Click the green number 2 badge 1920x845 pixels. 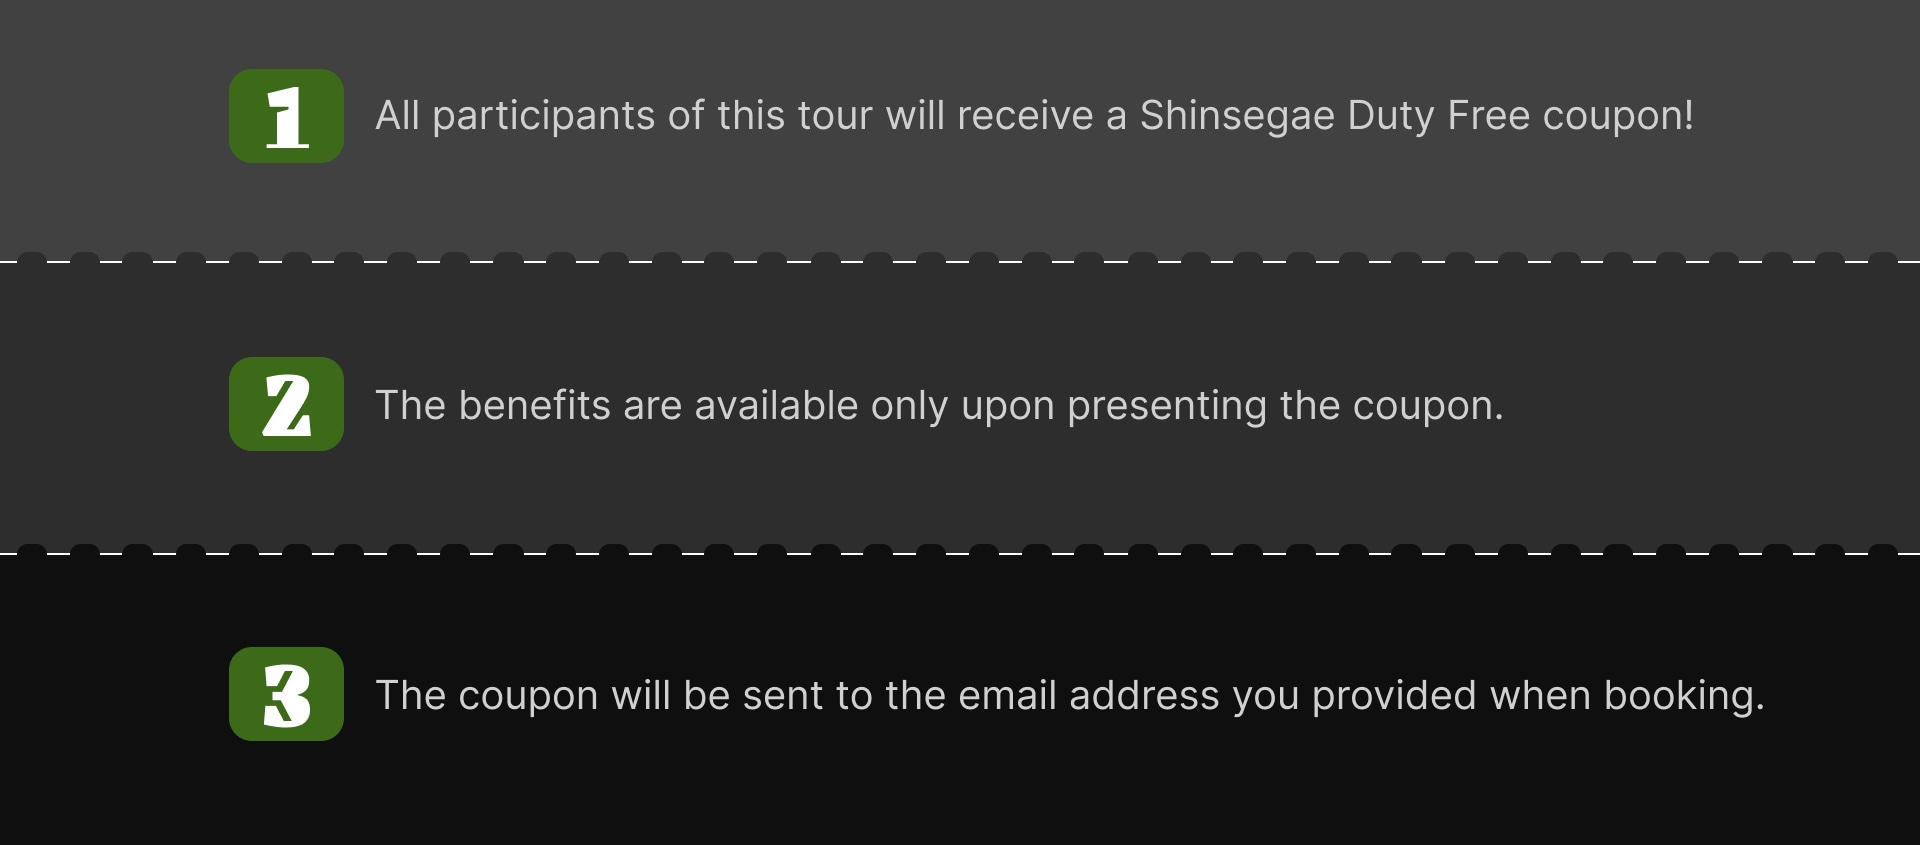coord(286,404)
